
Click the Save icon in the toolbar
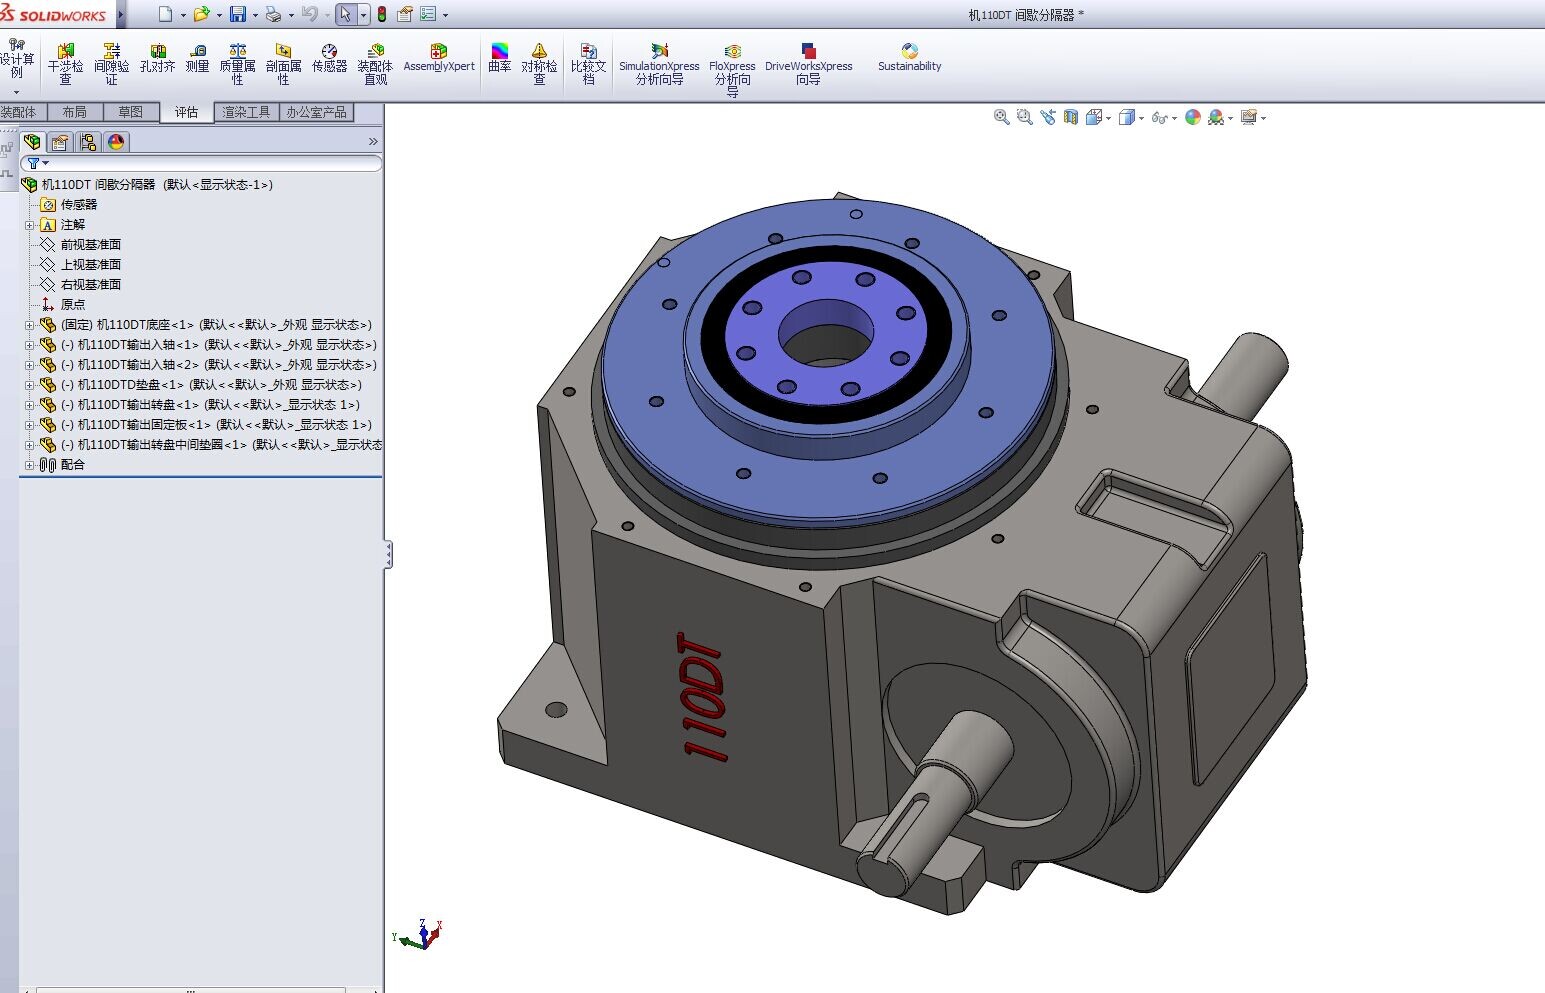click(x=238, y=14)
